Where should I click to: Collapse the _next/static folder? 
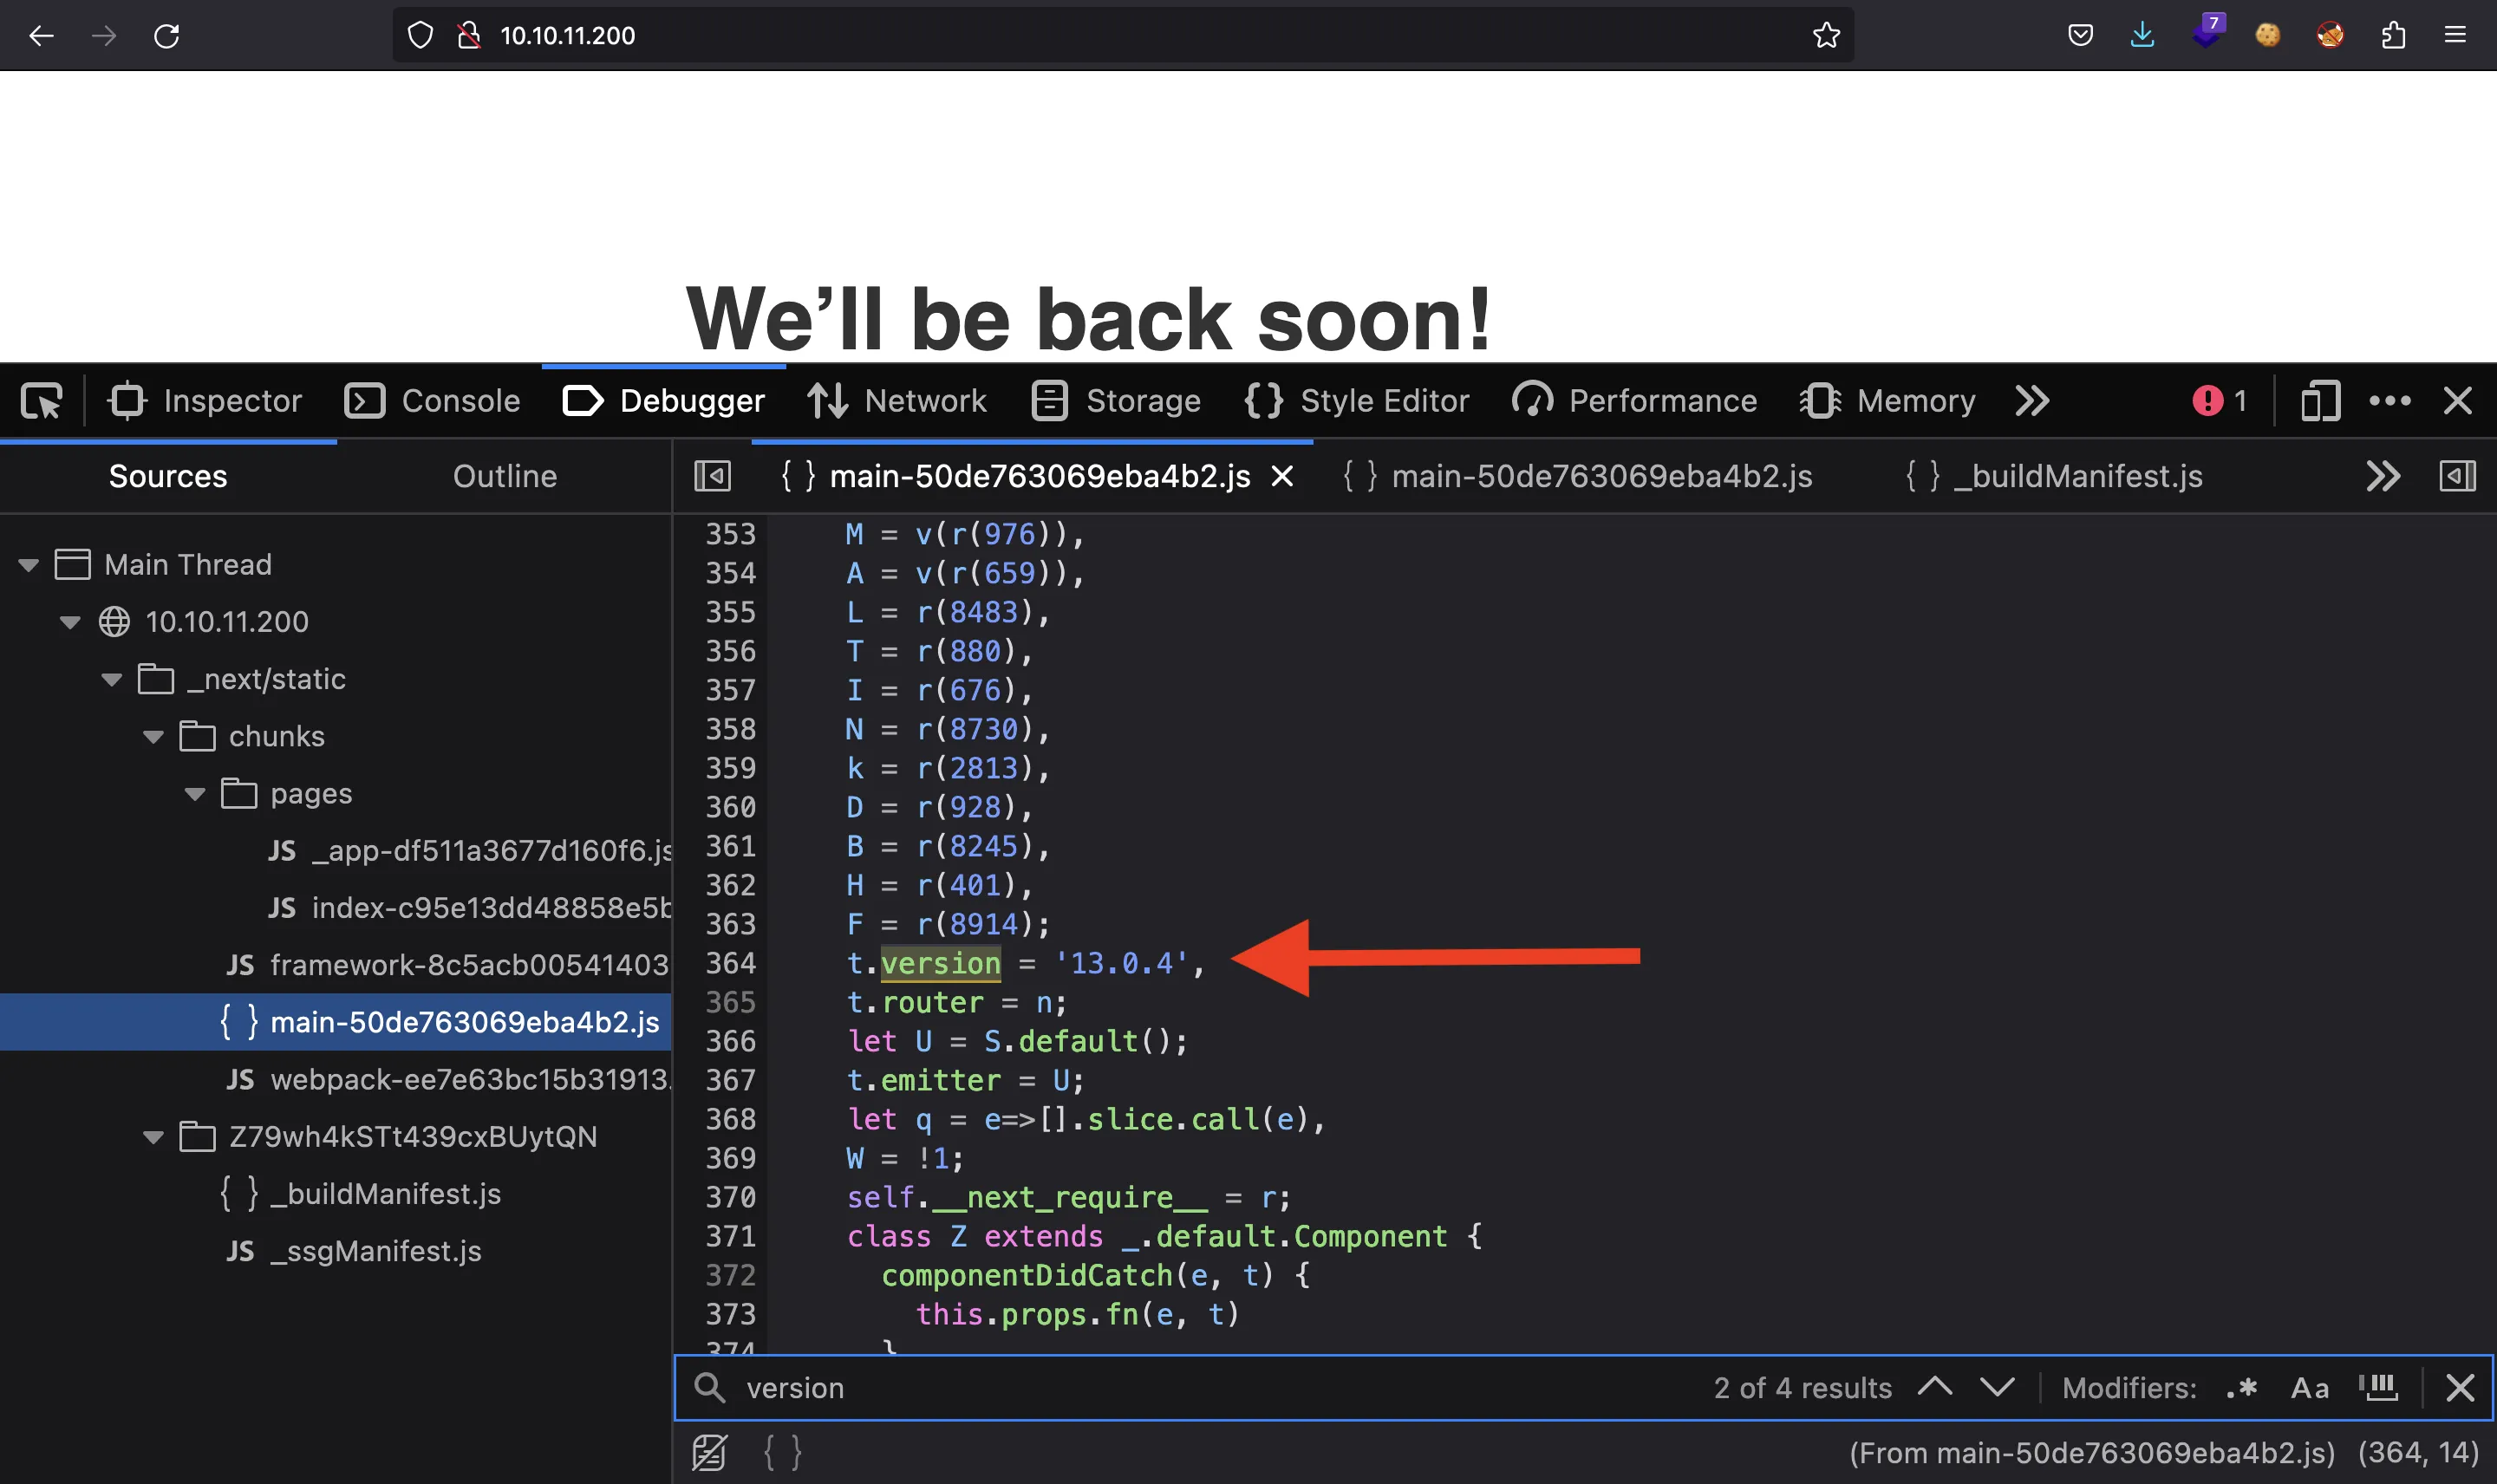click(111, 680)
